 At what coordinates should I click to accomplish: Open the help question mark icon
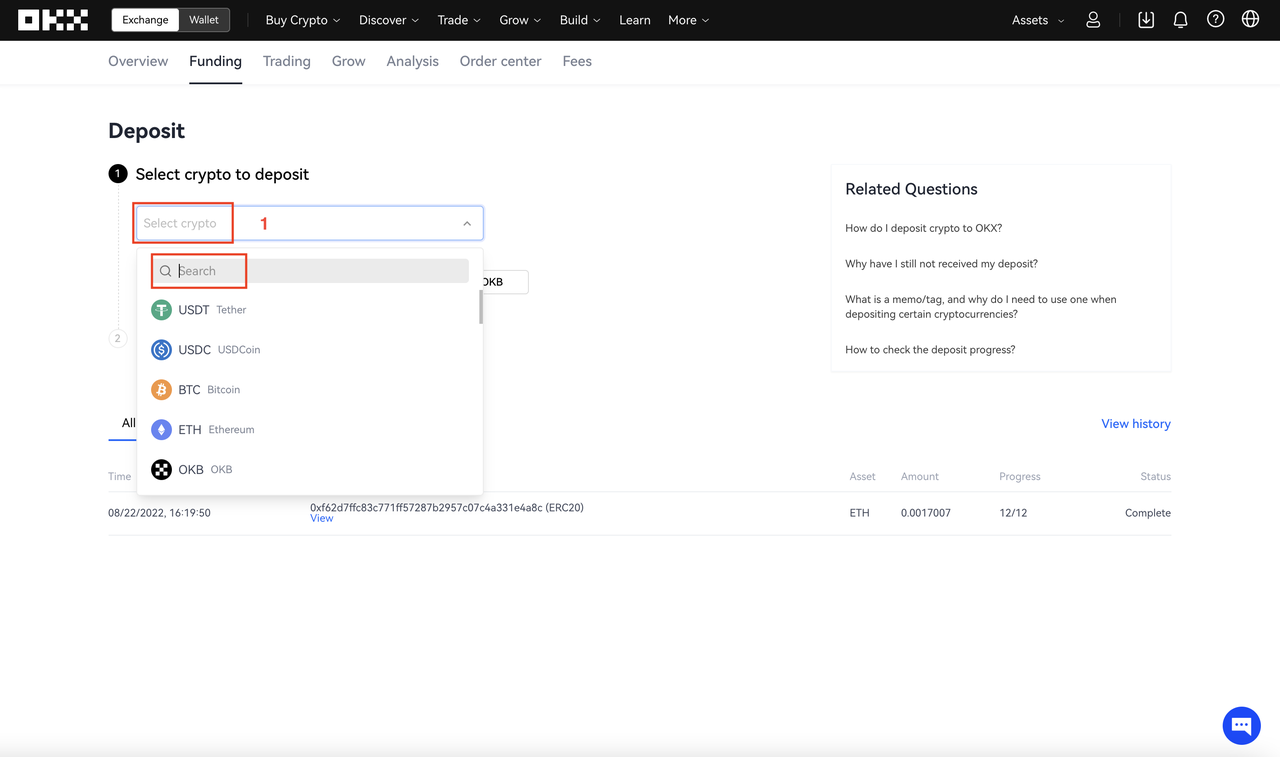[x=1215, y=20]
